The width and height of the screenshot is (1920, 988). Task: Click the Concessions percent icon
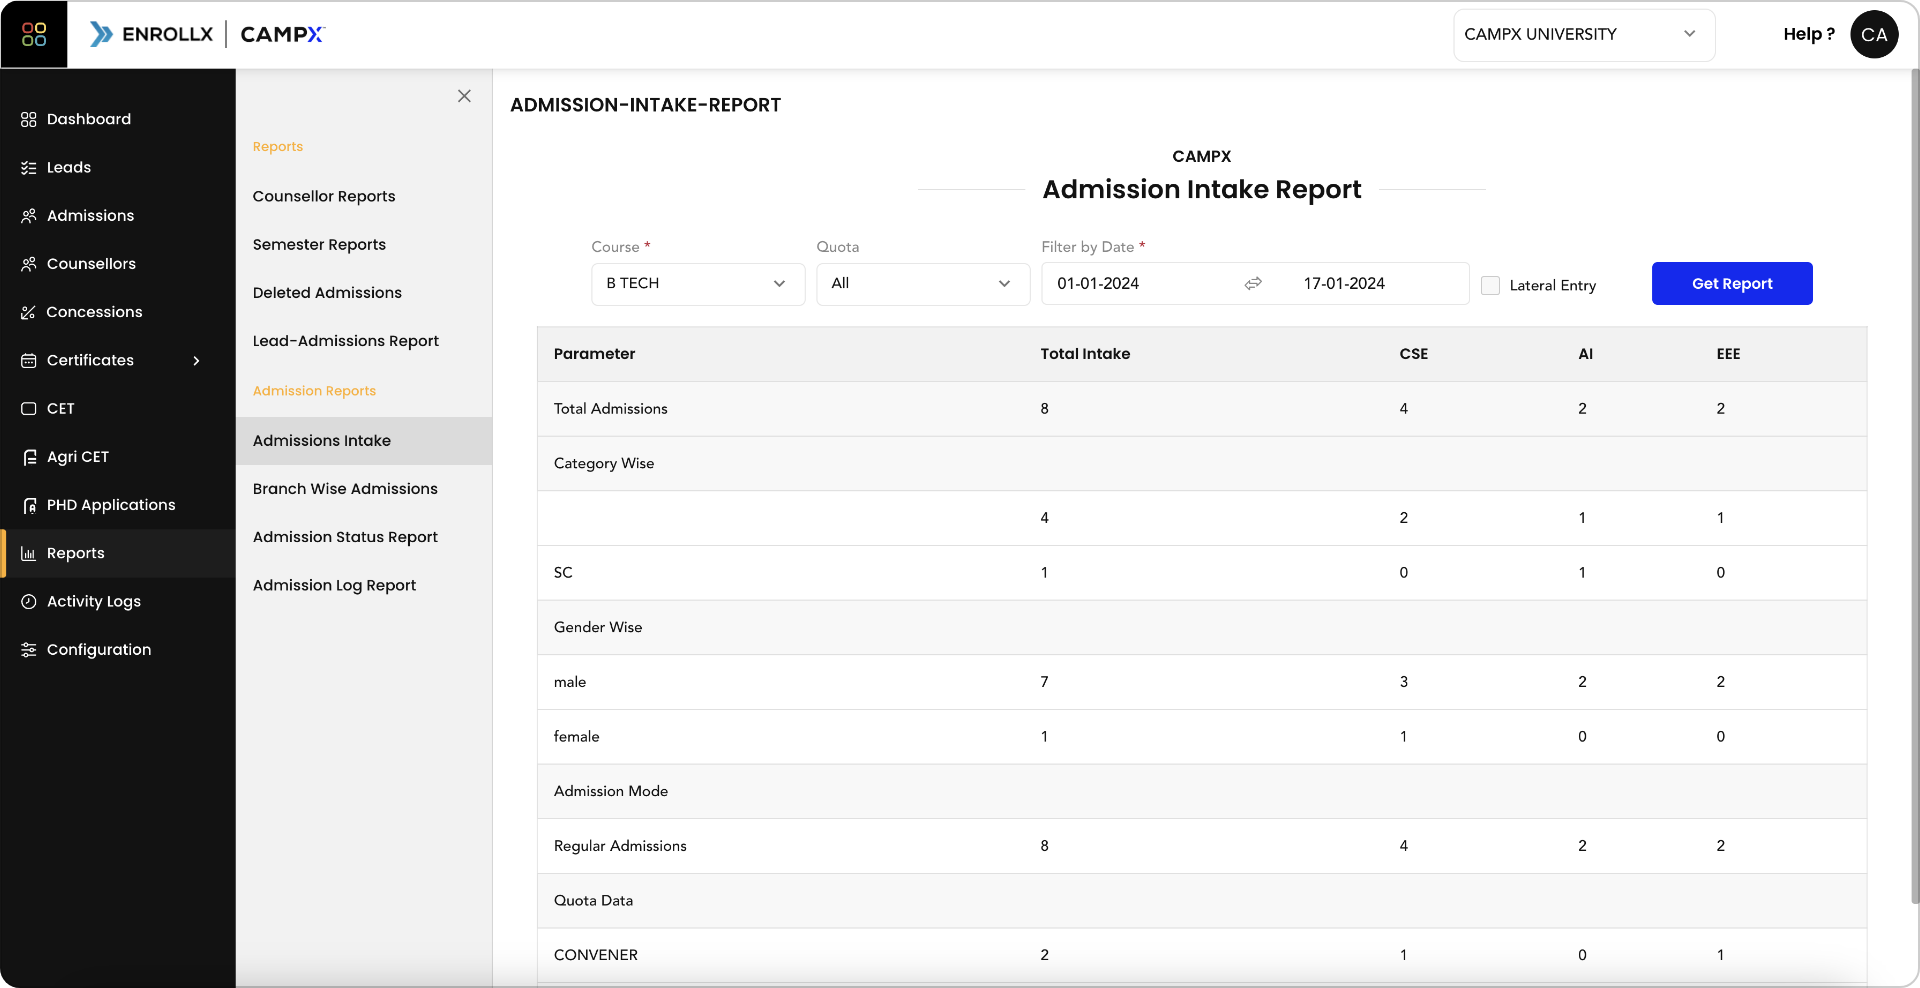28,312
